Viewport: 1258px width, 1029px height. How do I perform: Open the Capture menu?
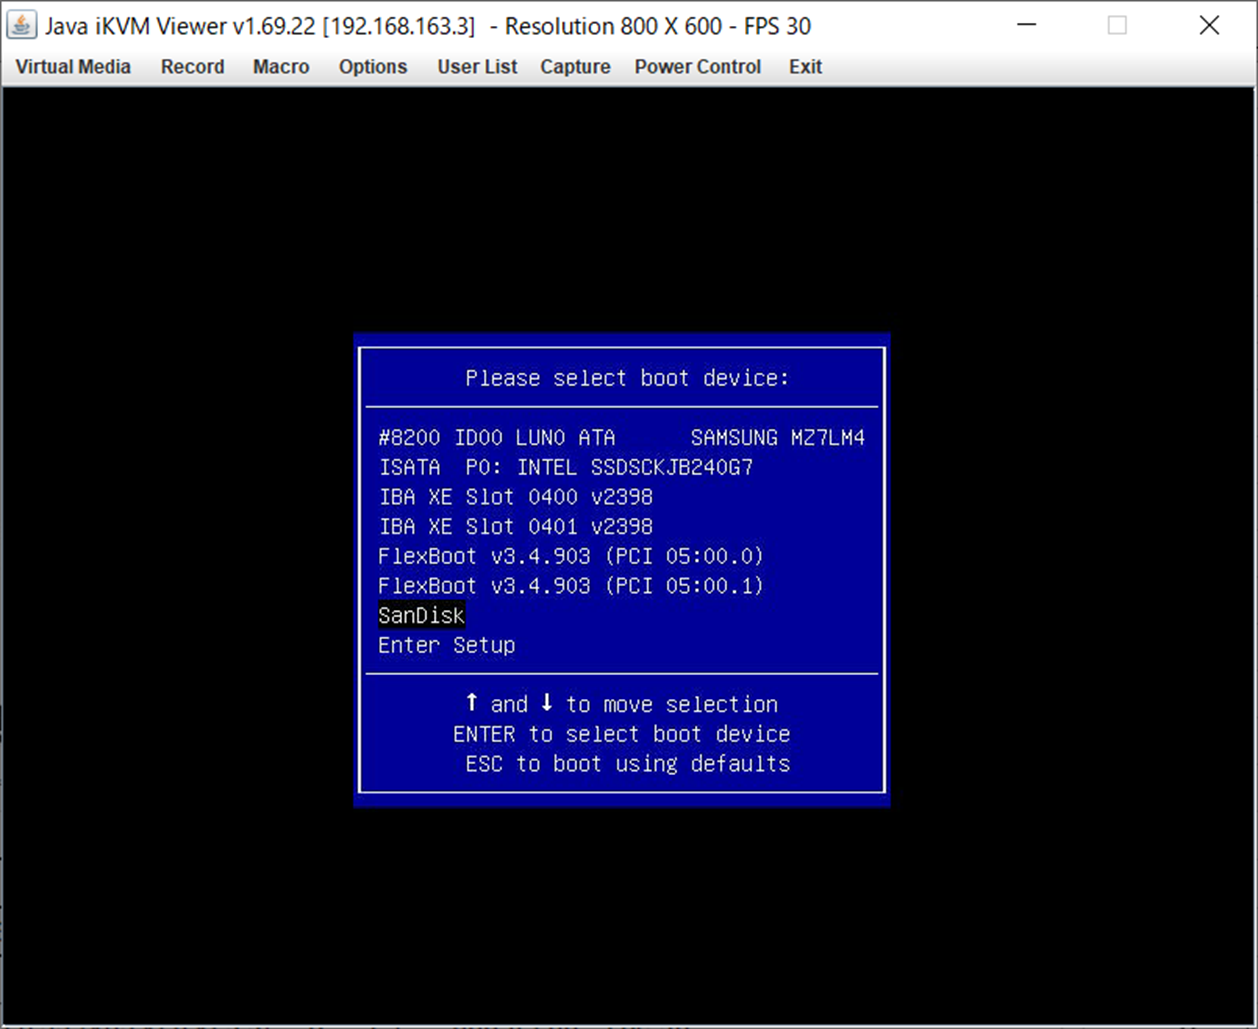coord(575,67)
